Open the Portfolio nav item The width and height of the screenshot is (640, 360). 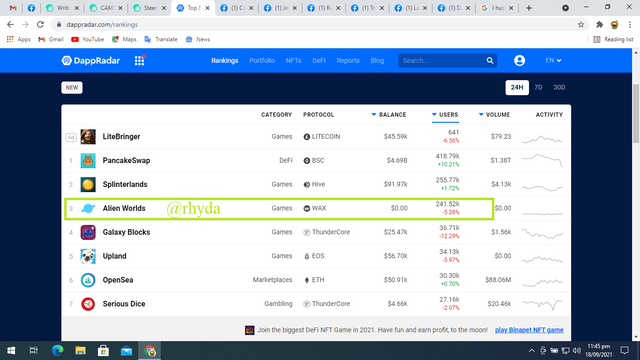[x=262, y=60]
